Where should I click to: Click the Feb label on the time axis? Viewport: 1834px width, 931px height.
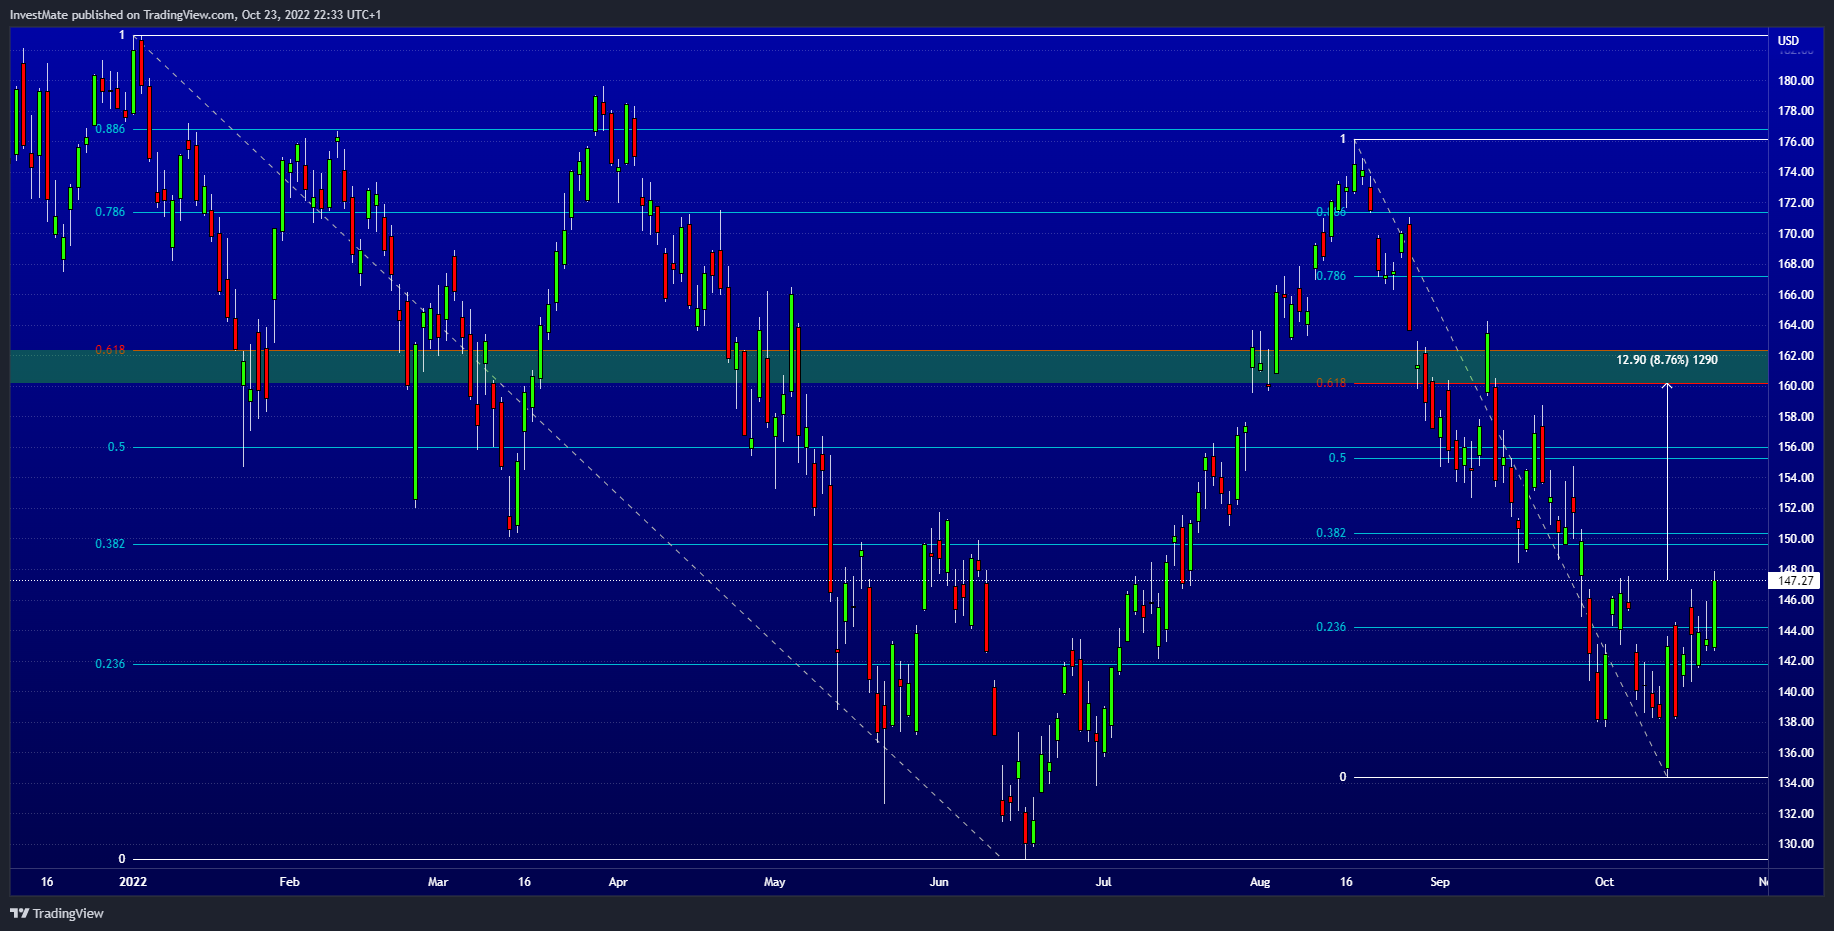pos(289,882)
